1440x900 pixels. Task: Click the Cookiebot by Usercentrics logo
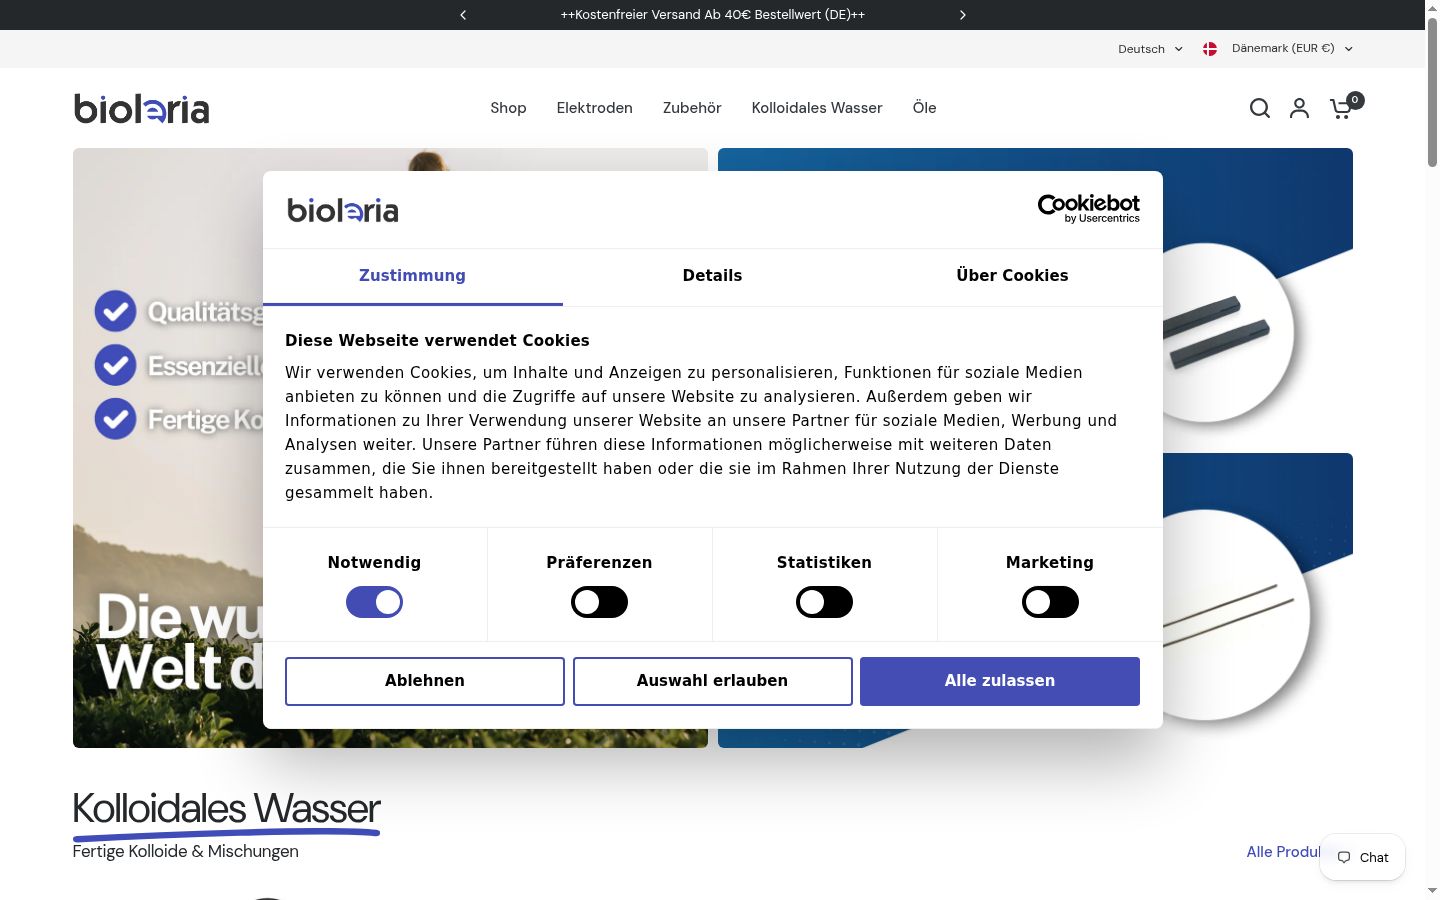click(x=1088, y=209)
